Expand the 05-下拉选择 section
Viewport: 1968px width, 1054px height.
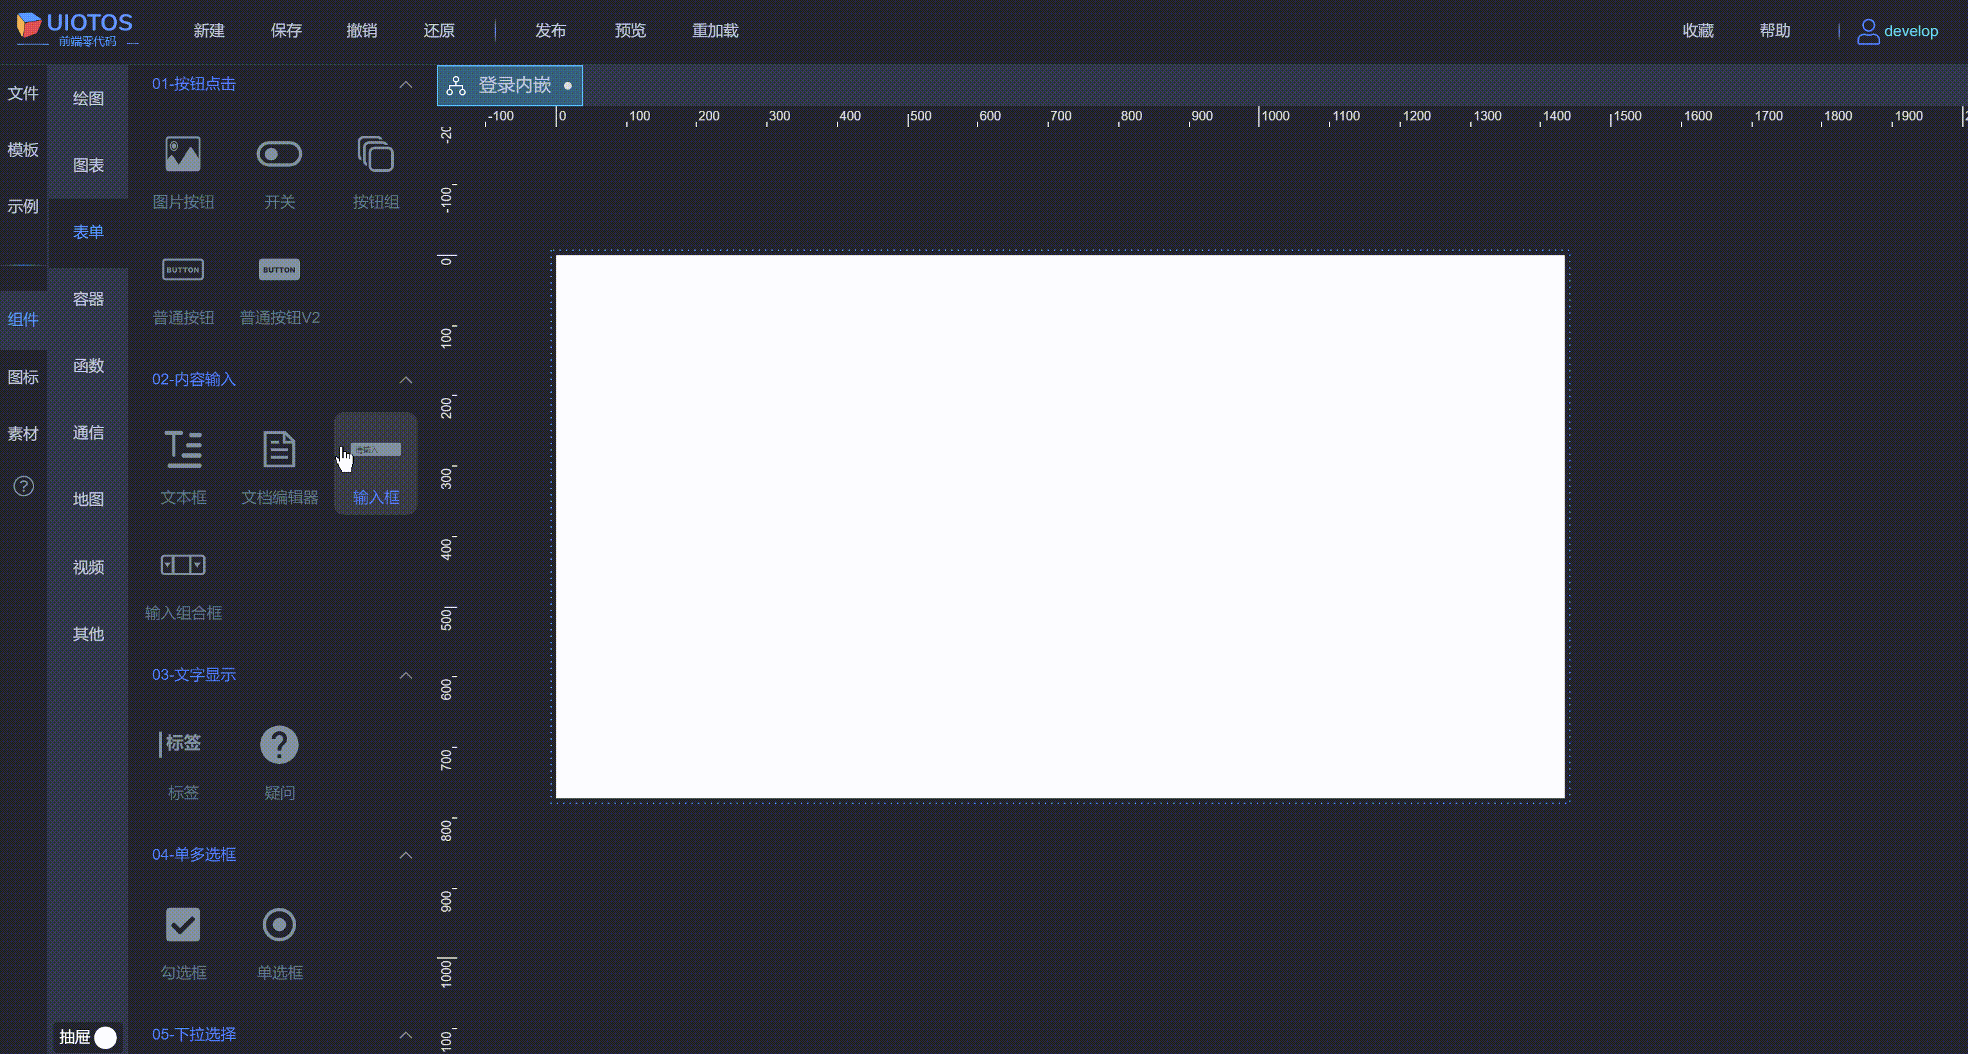pyautogui.click(x=406, y=1035)
